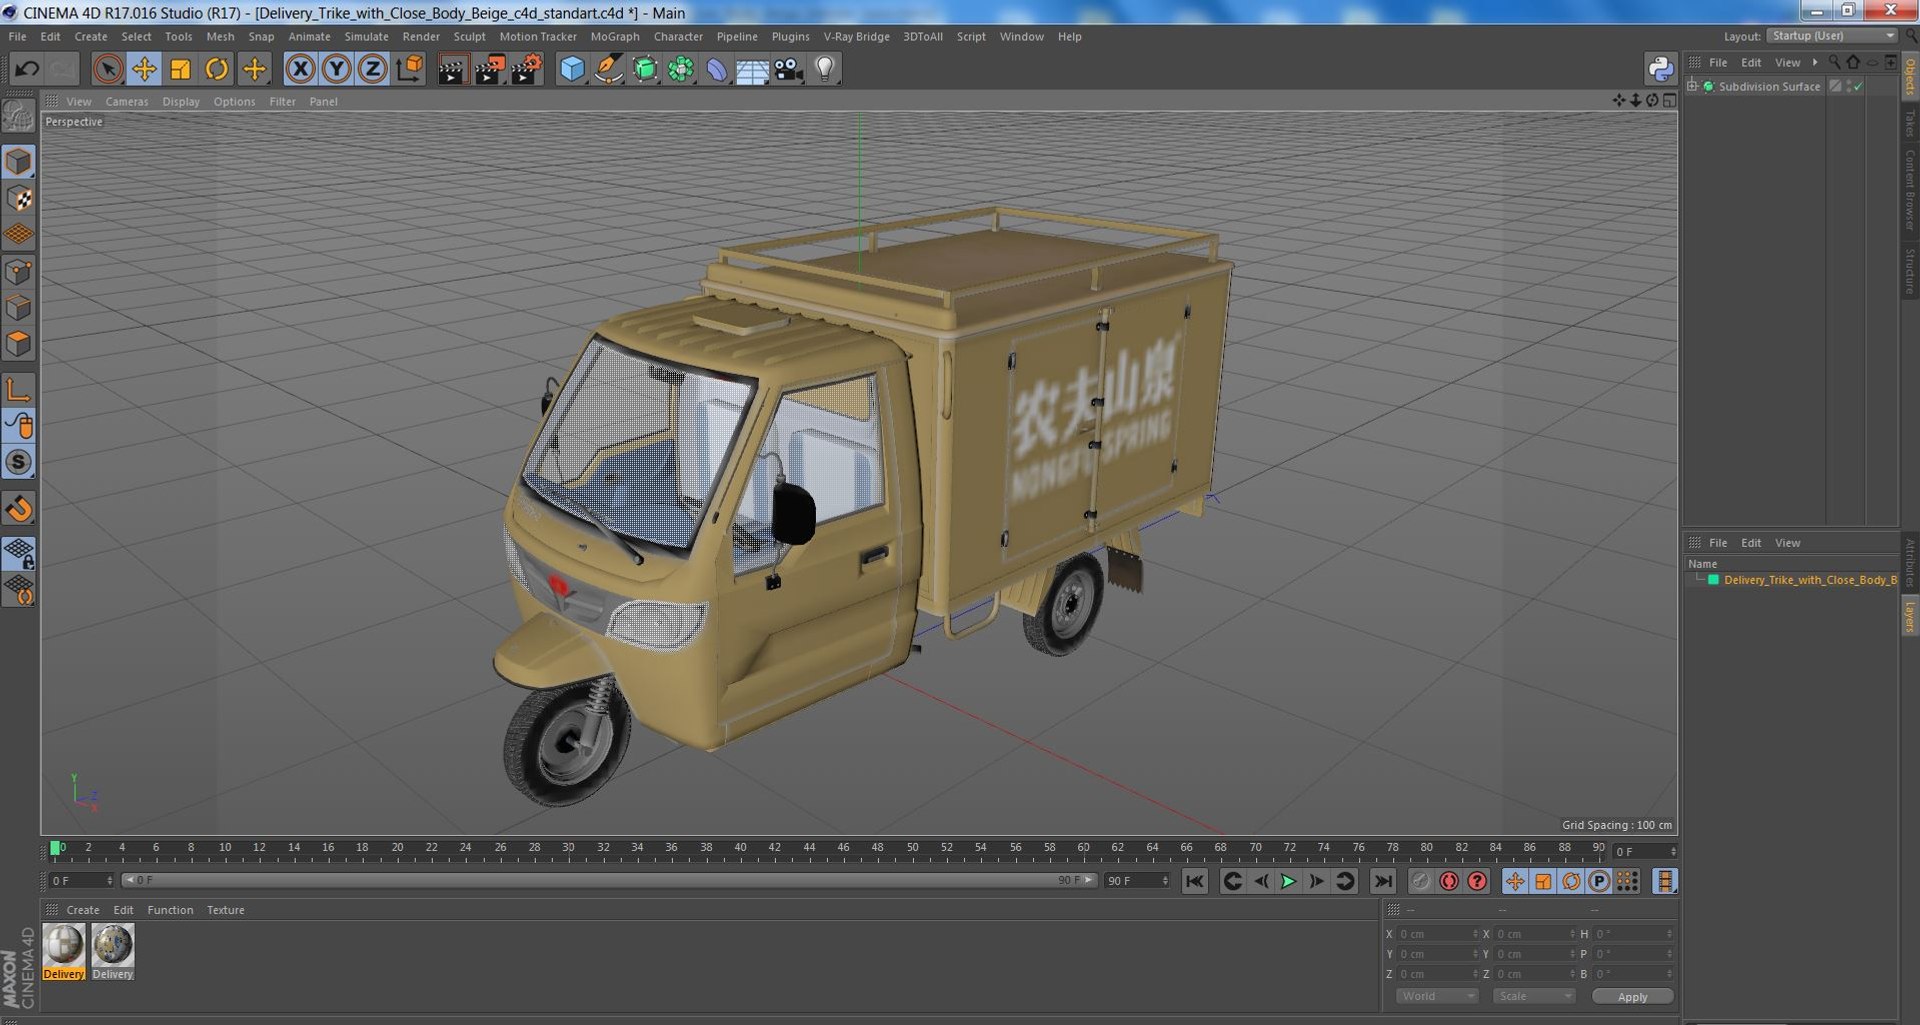Add a Subdivision Surface generator
1920x1025 pixels.
coord(645,69)
